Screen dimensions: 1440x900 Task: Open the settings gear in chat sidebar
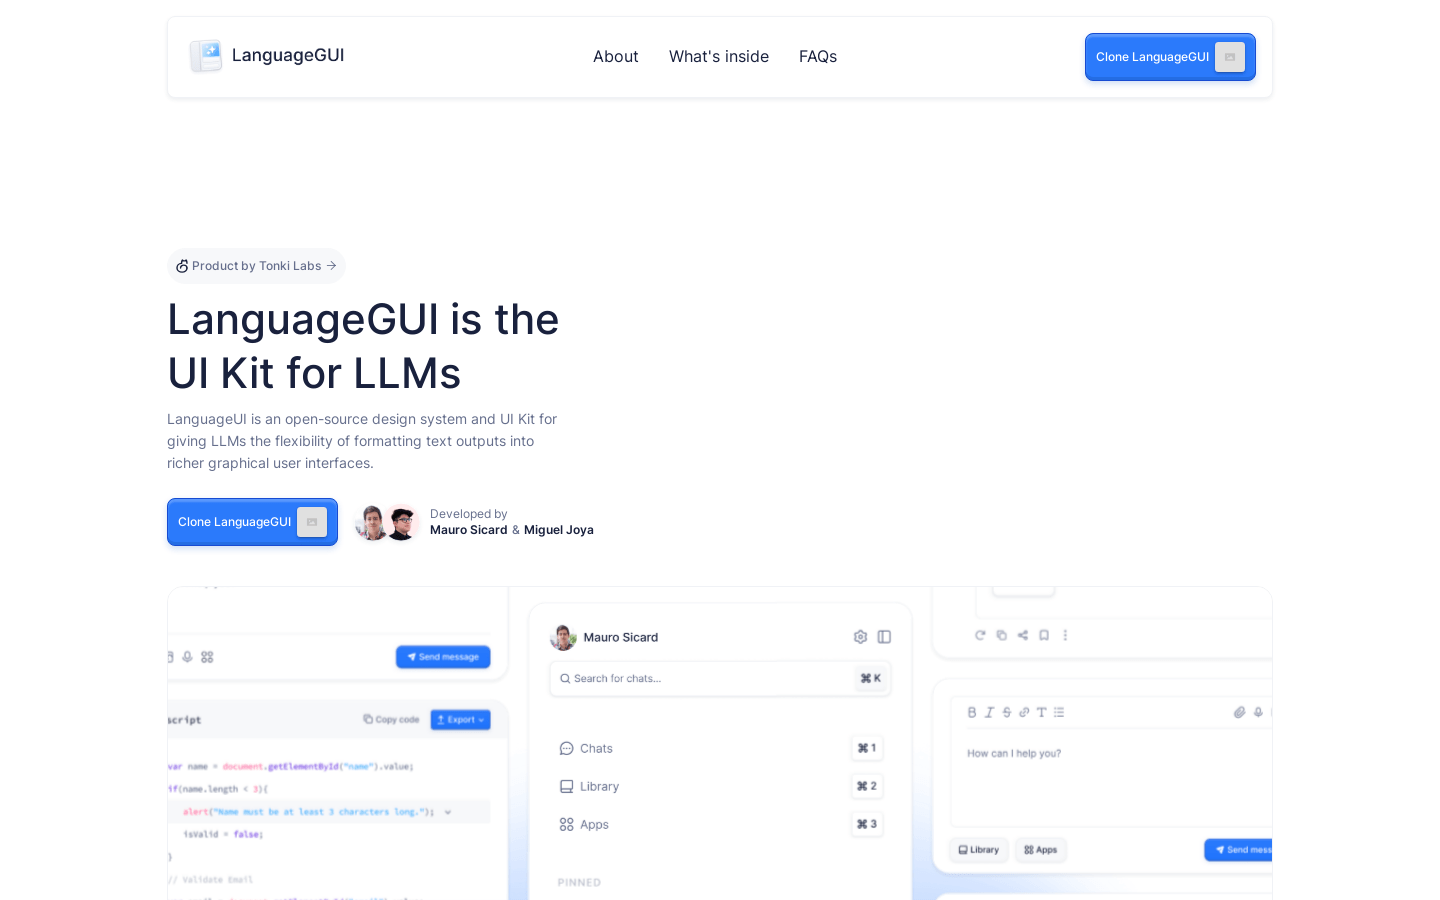[x=860, y=637]
